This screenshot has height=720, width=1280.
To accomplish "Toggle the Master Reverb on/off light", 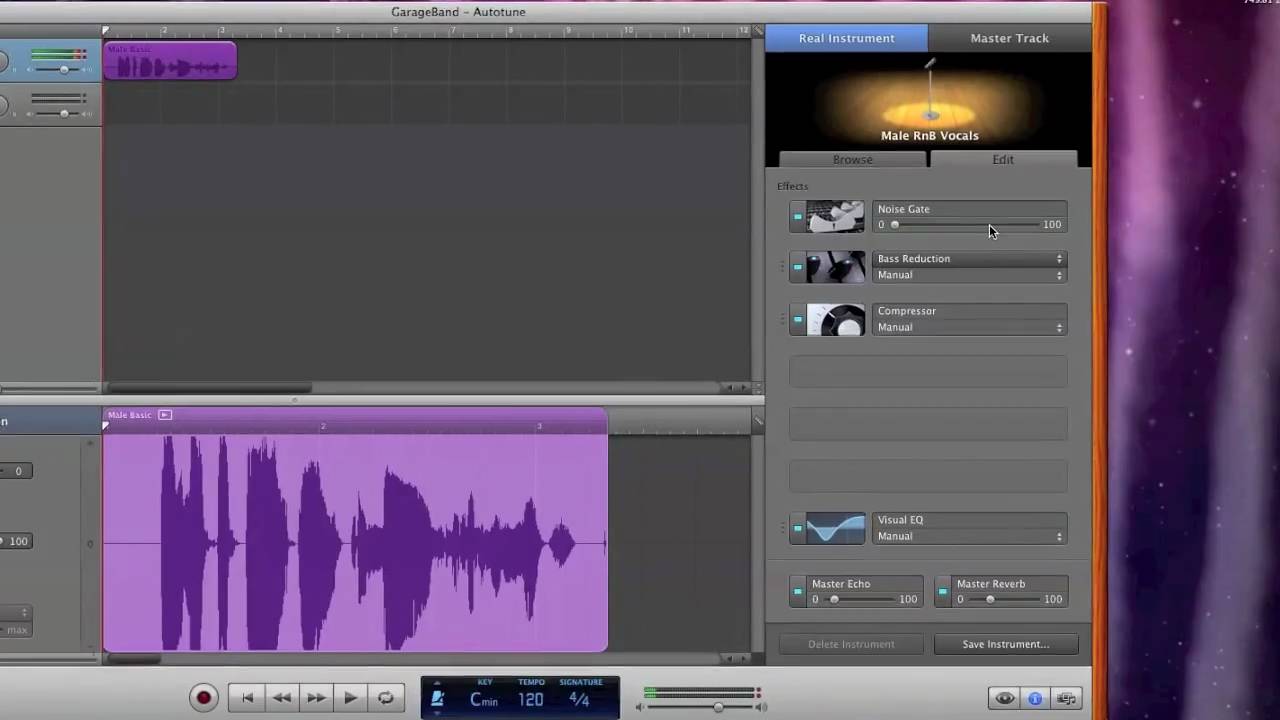I will (x=943, y=591).
